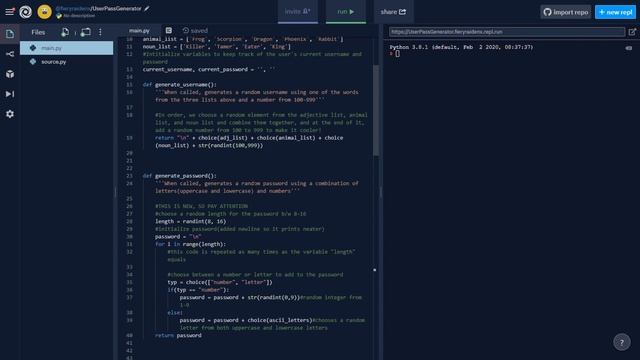Open the hamburger main menu
640x360 pixels.
(x=9, y=11)
